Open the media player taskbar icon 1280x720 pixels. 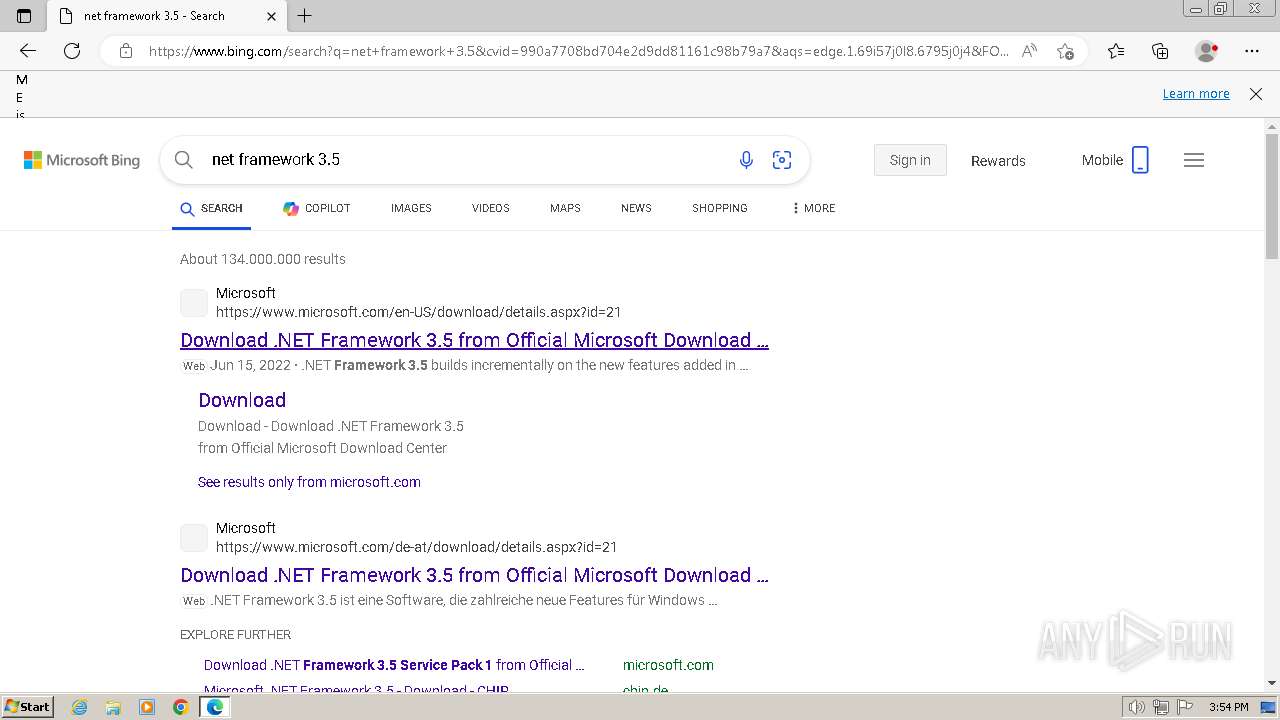(x=147, y=707)
